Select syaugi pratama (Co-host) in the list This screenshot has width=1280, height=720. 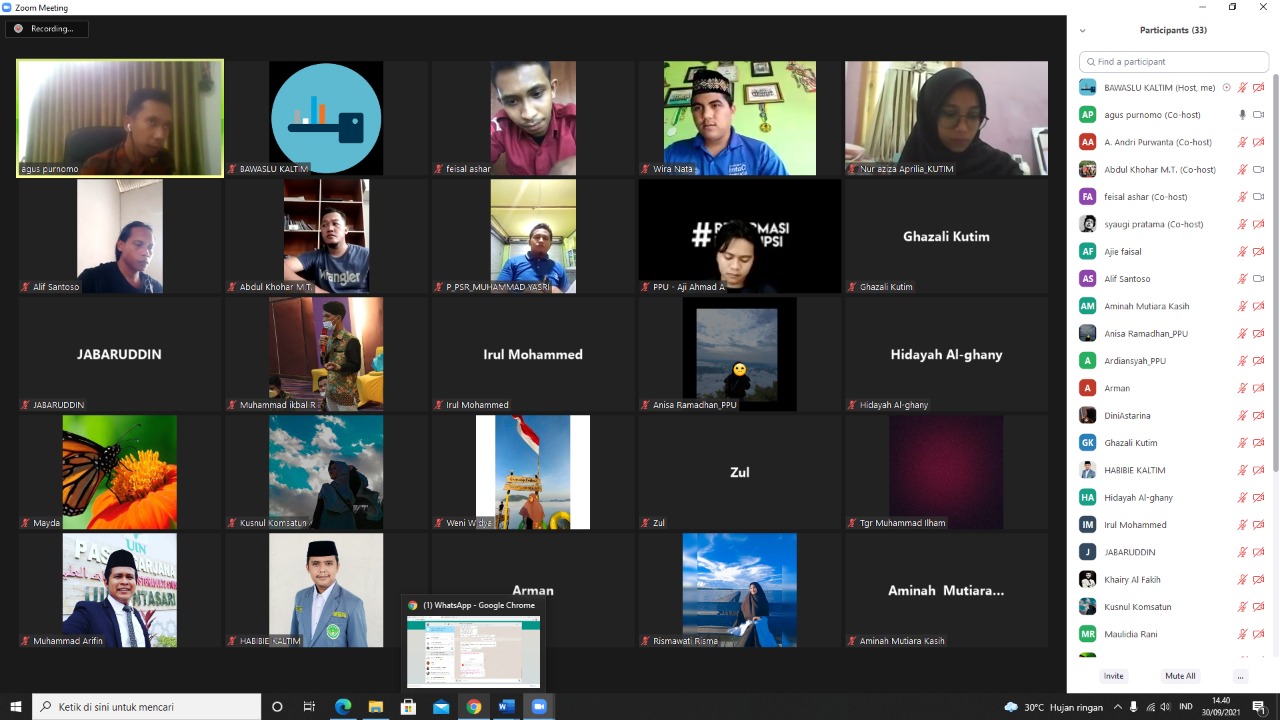pos(1153,225)
